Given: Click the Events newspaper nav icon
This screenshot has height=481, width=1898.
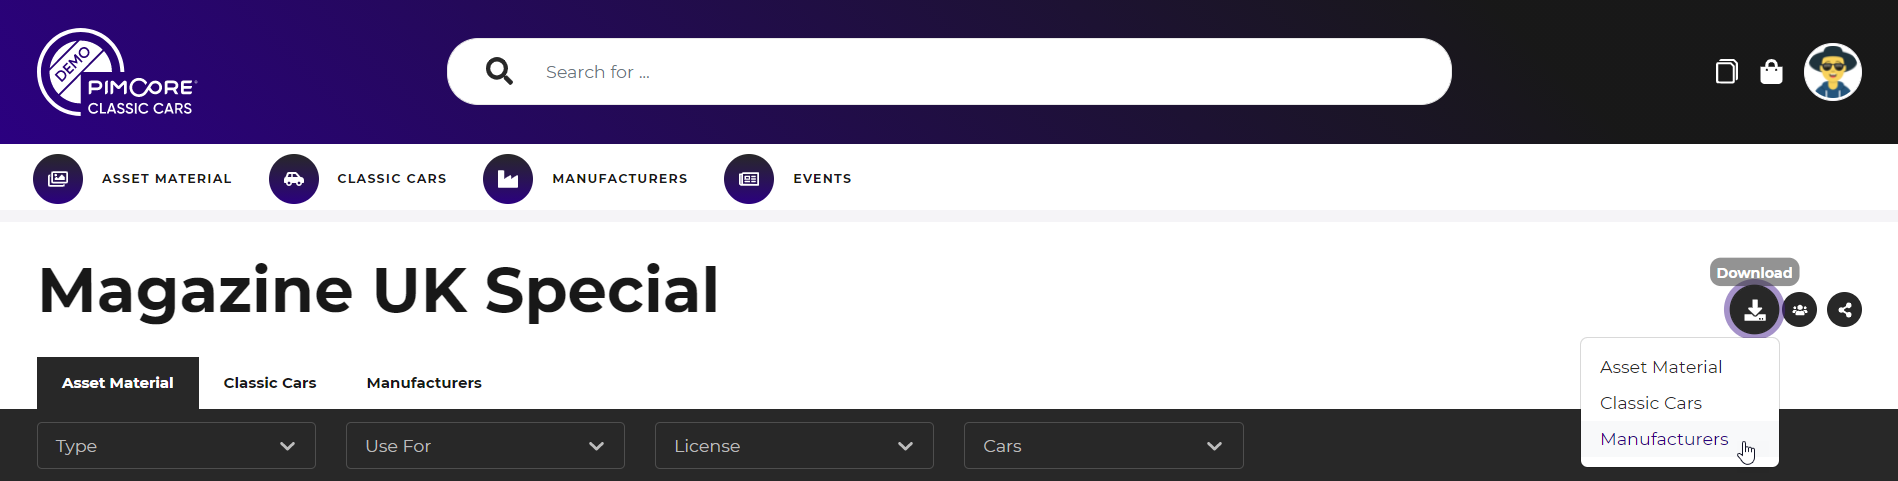Looking at the screenshot, I should point(749,179).
